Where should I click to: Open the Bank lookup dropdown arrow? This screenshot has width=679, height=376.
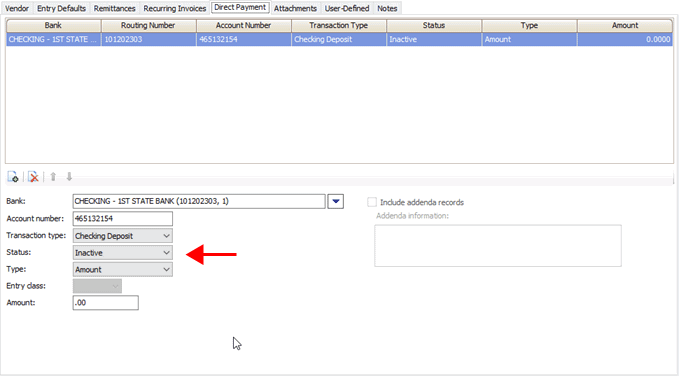pos(336,201)
